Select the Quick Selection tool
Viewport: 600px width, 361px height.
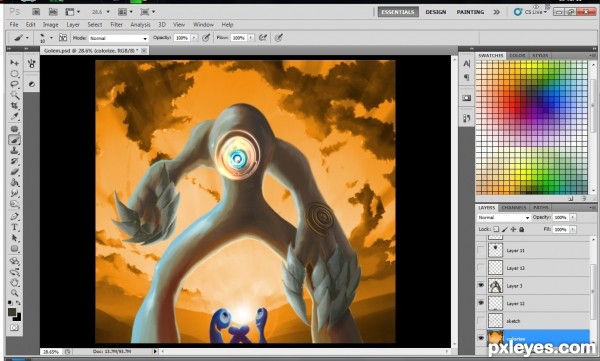click(x=15, y=95)
